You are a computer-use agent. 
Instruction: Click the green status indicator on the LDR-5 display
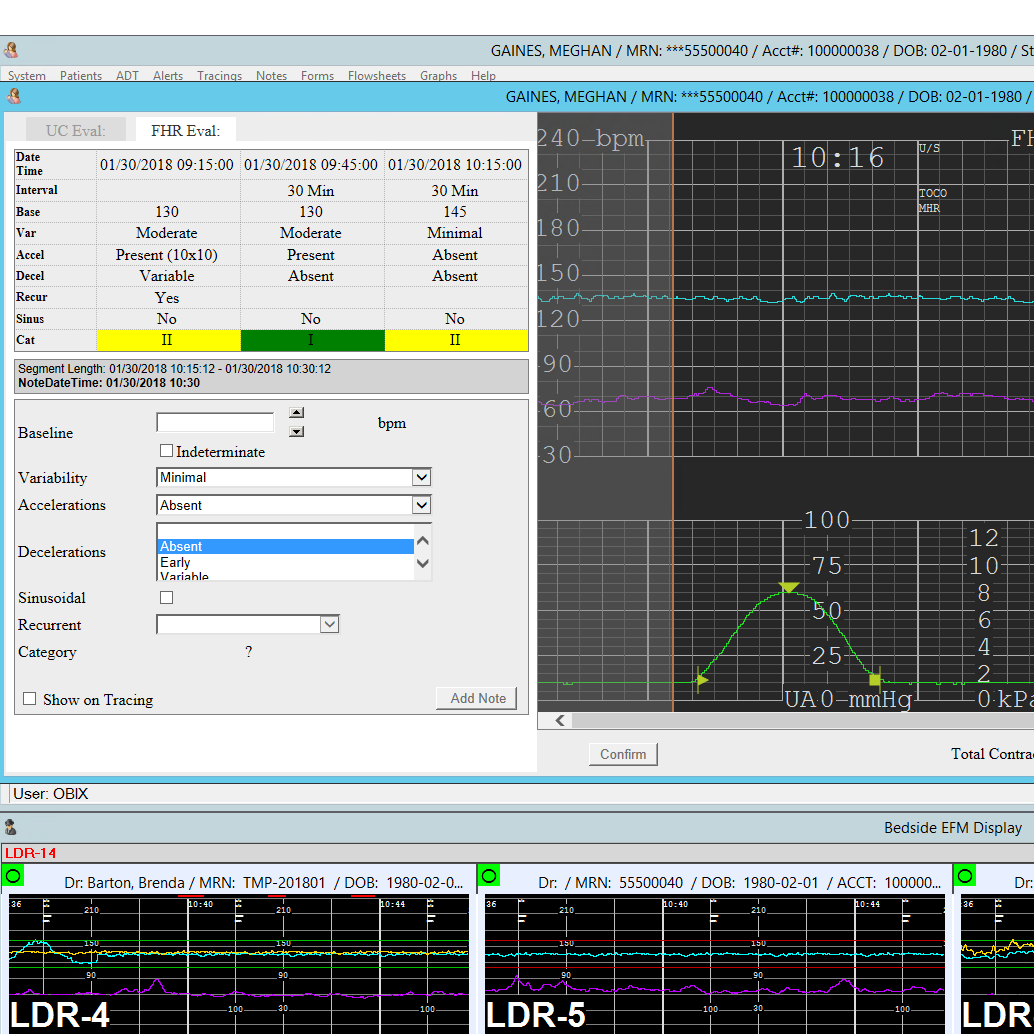click(x=489, y=875)
